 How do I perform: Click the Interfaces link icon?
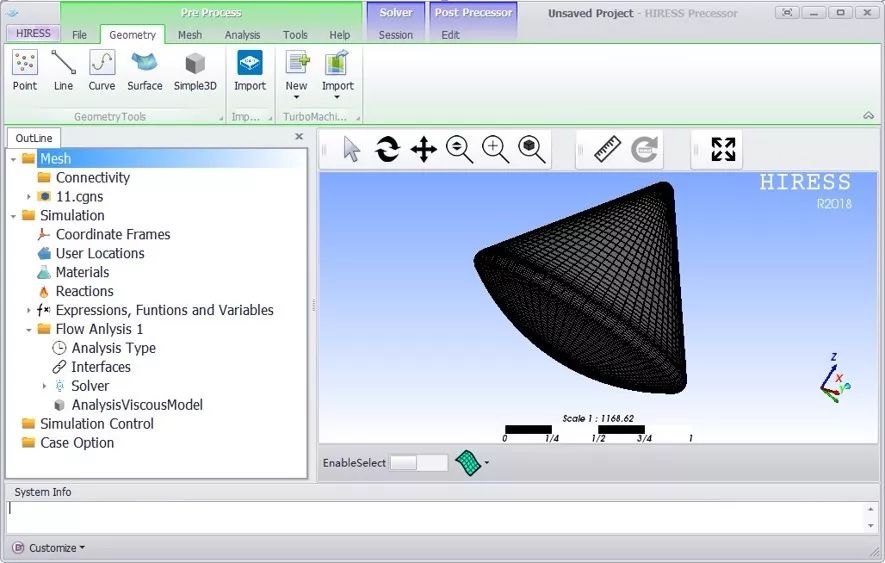(x=59, y=367)
